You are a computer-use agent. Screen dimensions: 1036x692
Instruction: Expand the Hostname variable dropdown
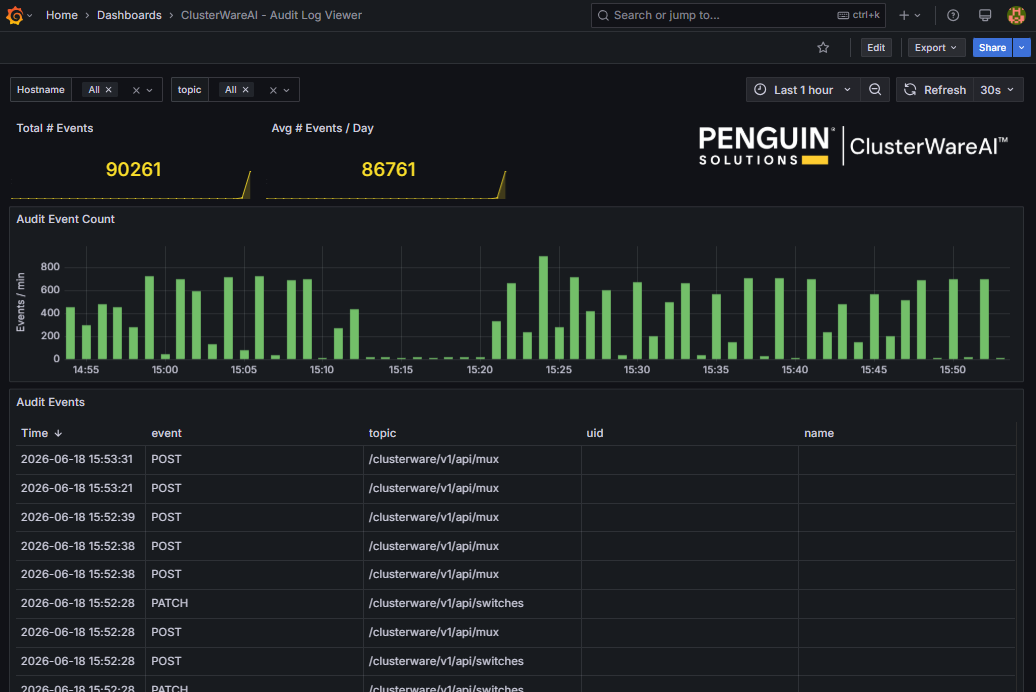tap(150, 91)
